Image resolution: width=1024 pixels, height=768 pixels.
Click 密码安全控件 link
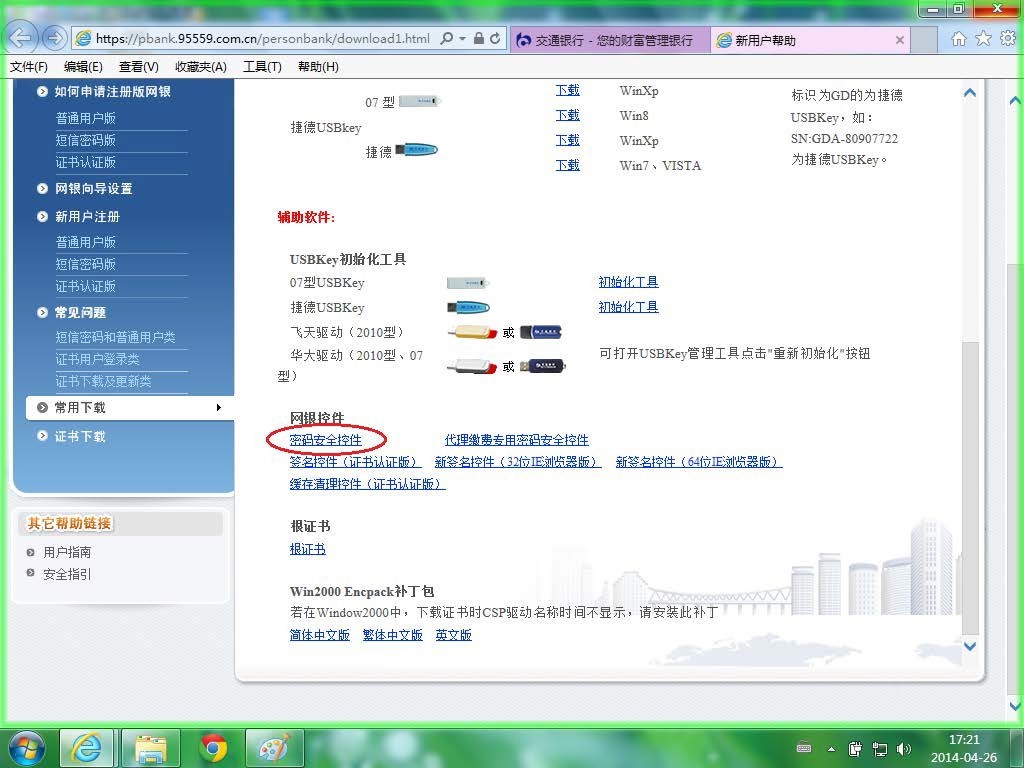click(x=325, y=440)
